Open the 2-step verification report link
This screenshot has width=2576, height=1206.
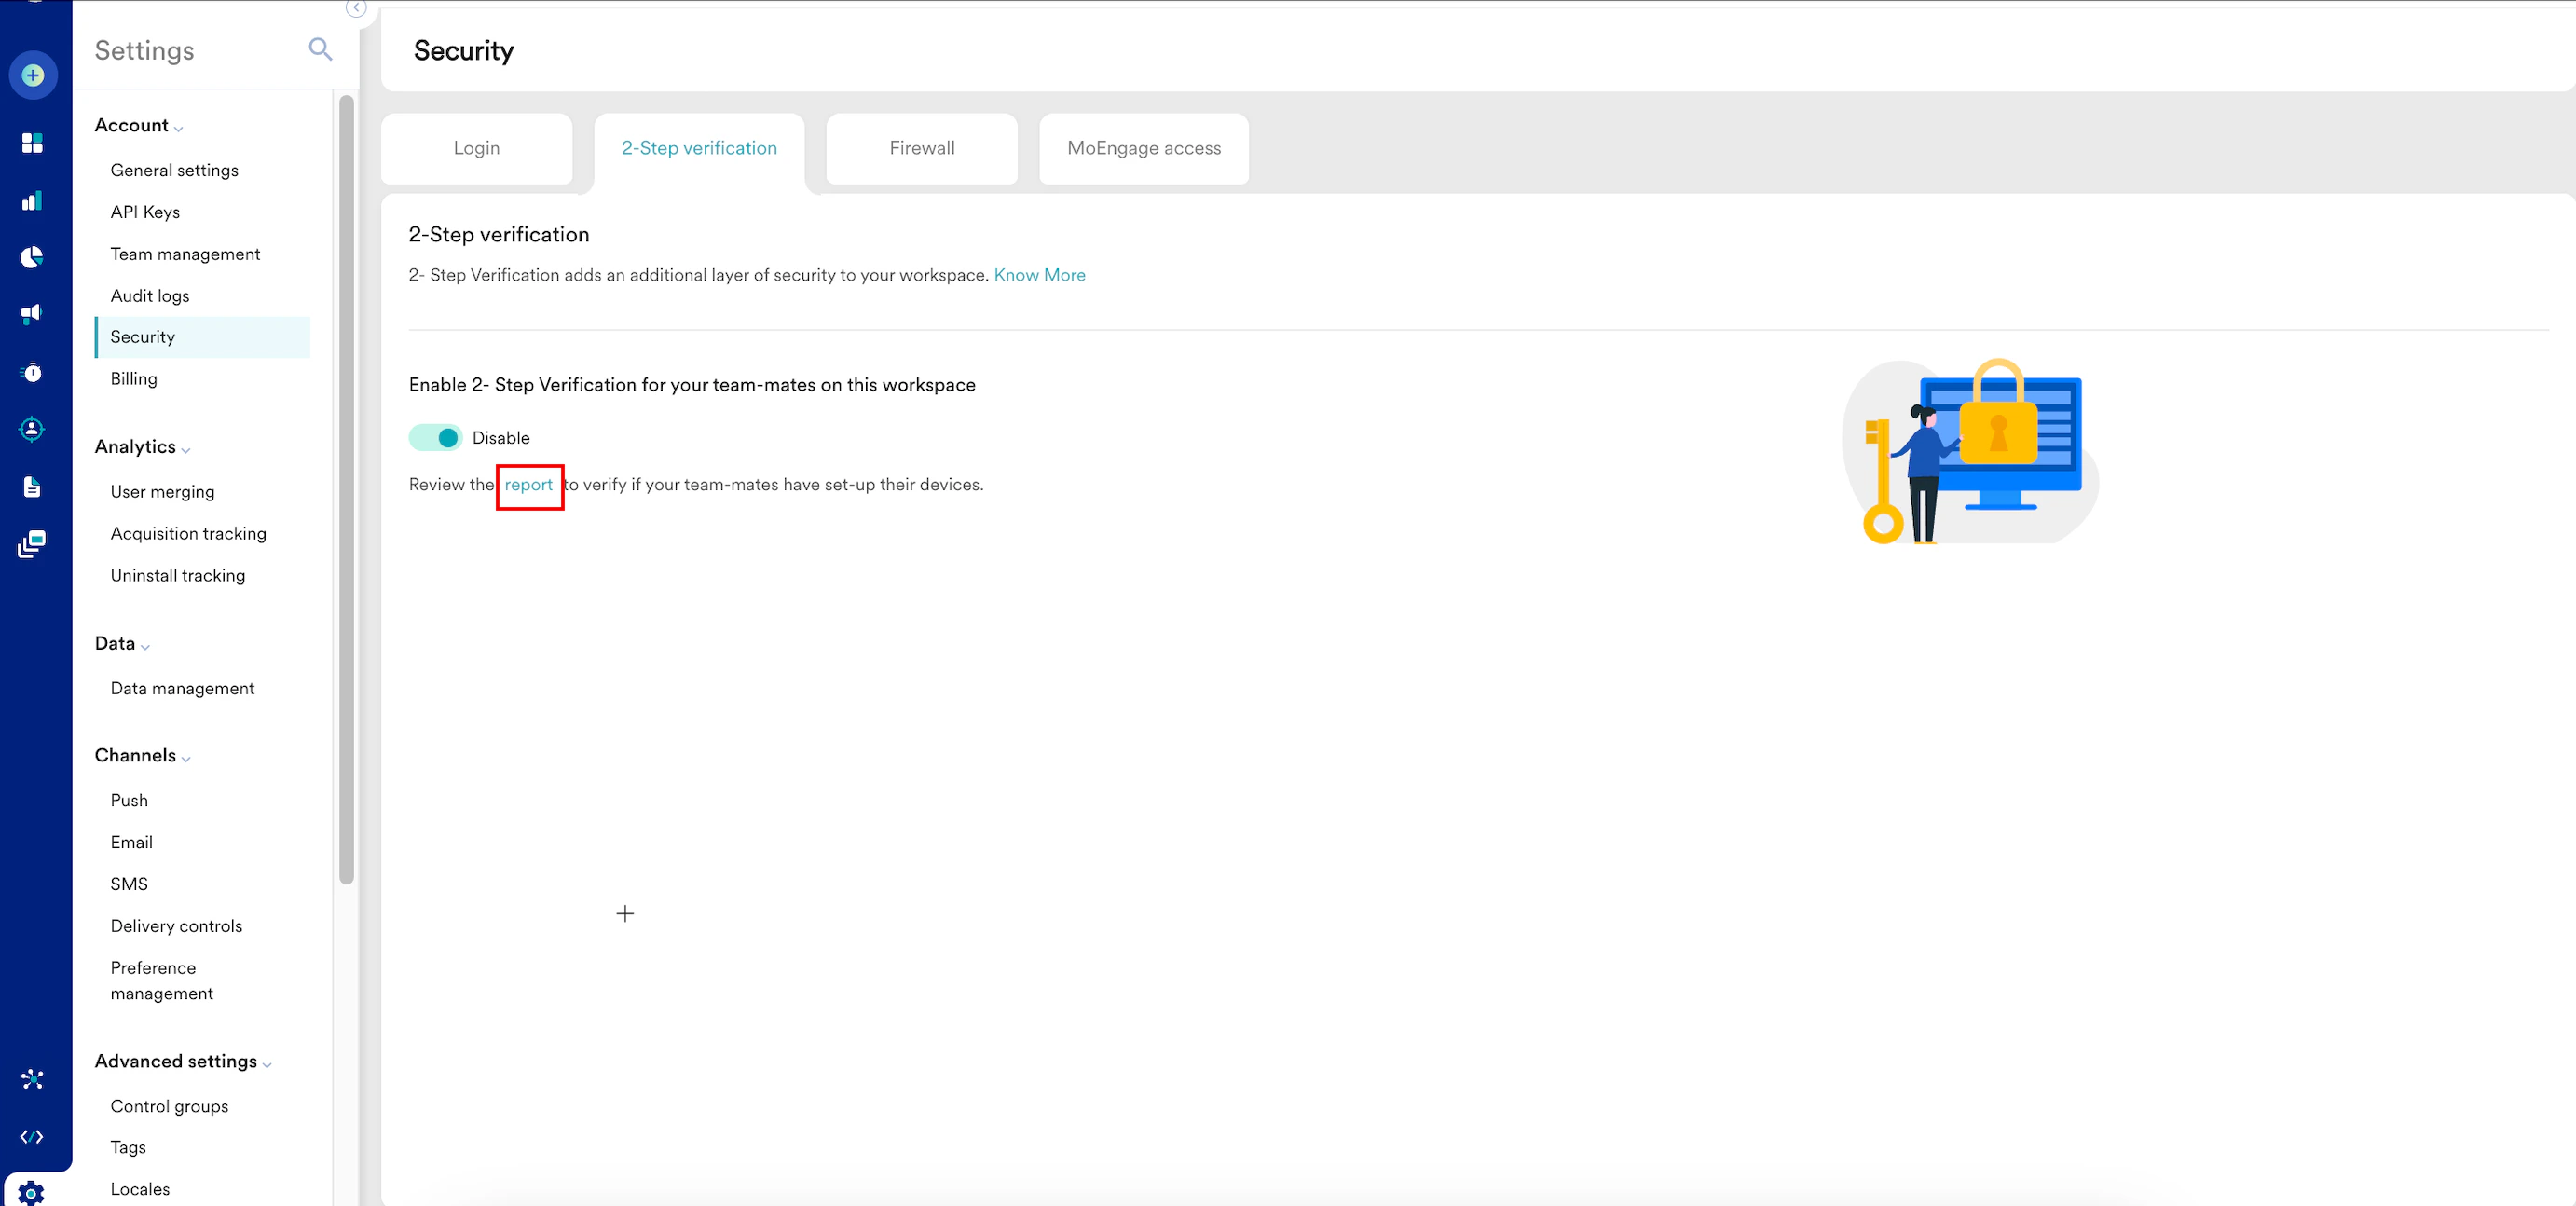pos(528,485)
